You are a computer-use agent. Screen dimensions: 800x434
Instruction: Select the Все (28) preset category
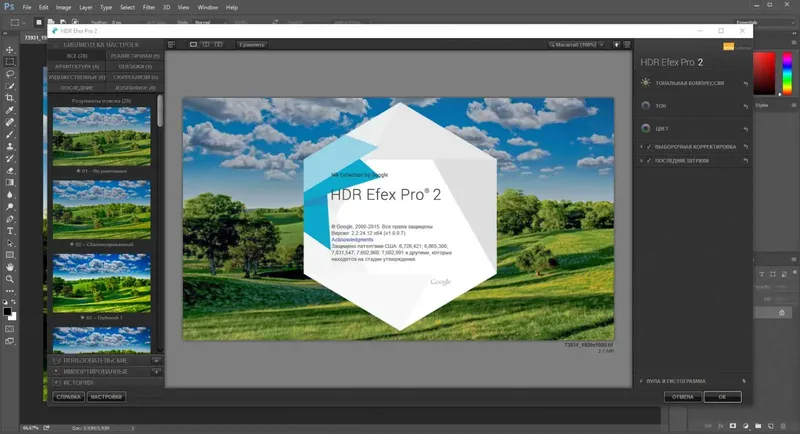(77, 56)
